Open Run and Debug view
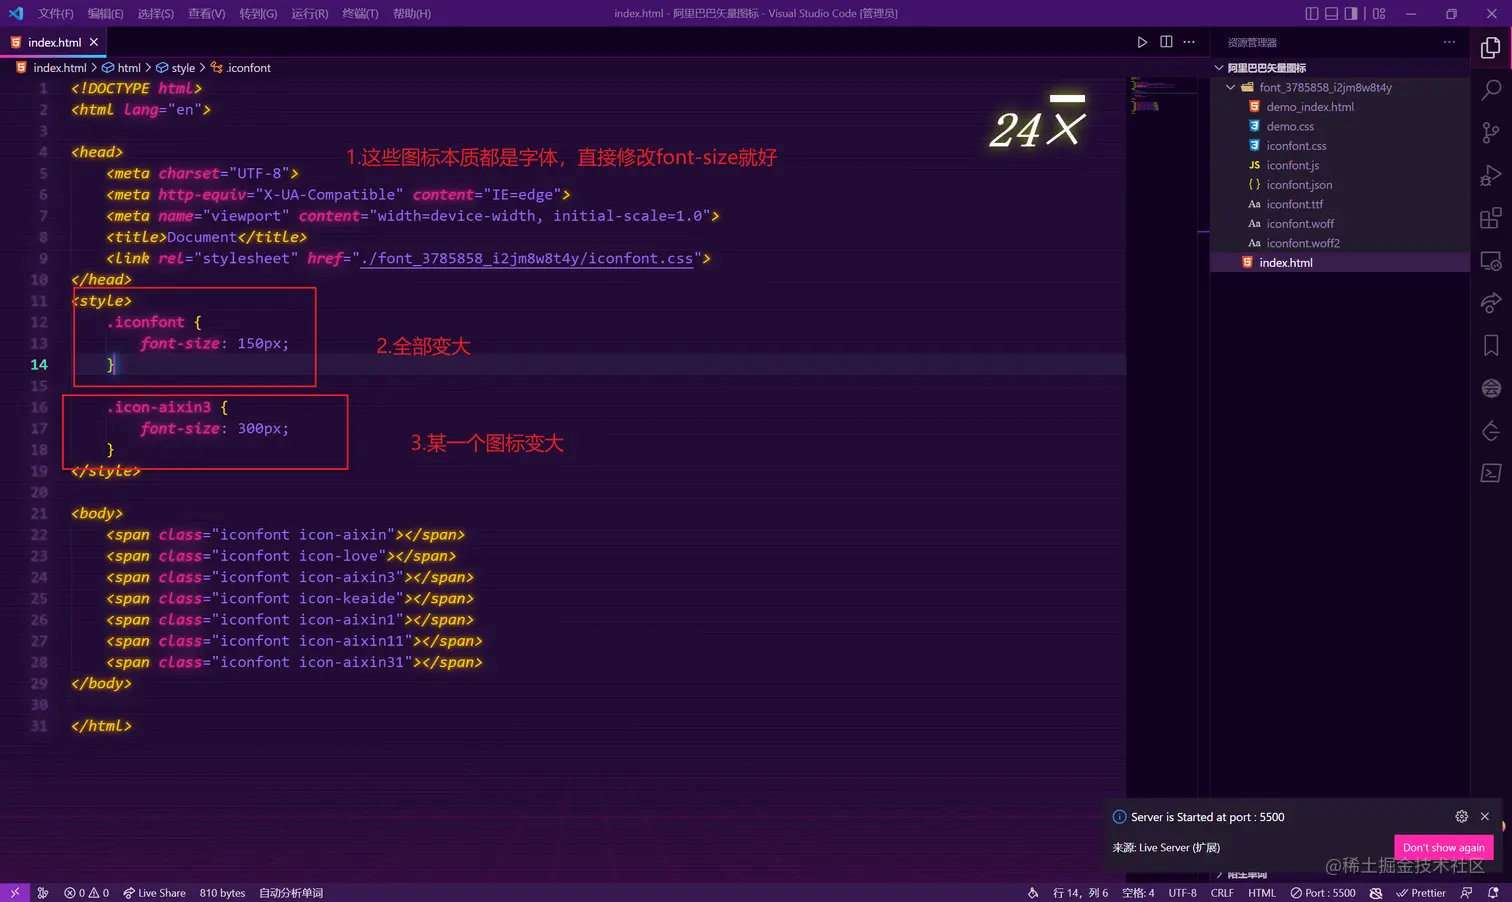Viewport: 1512px width, 902px height. (x=1490, y=176)
